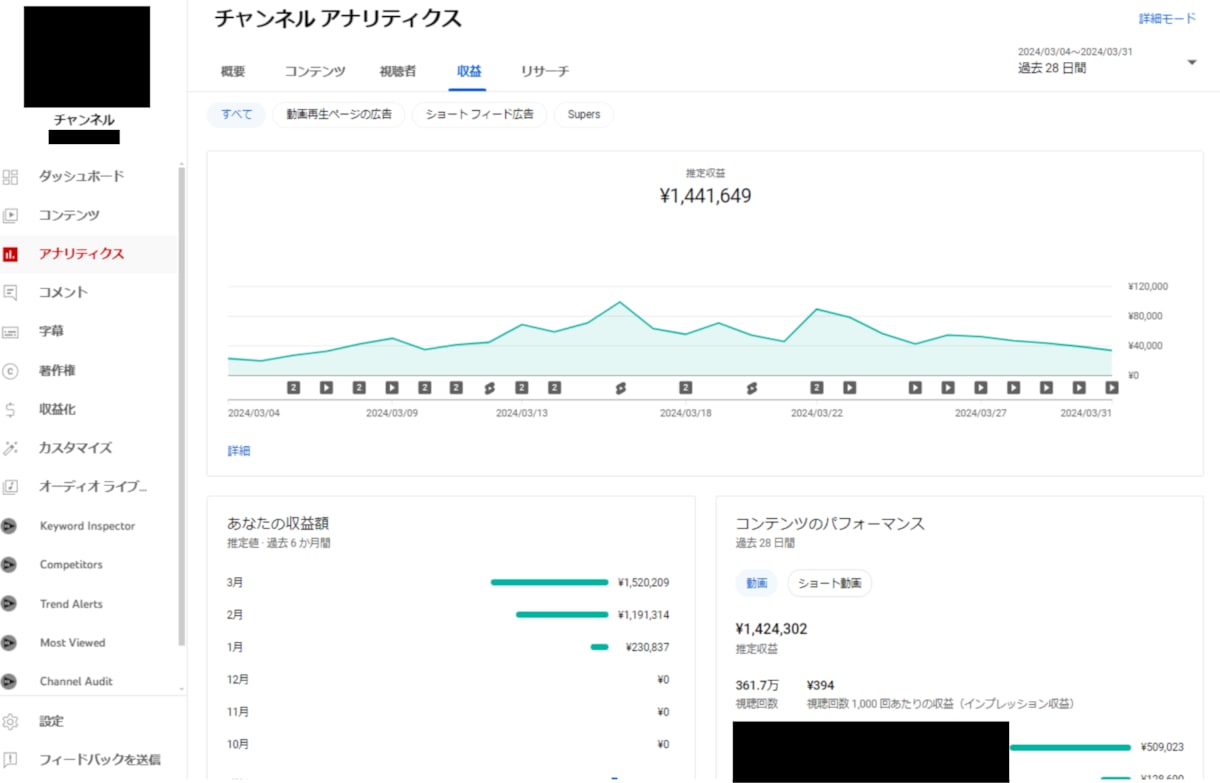Click the bar next to ¥509,023

[1070, 747]
